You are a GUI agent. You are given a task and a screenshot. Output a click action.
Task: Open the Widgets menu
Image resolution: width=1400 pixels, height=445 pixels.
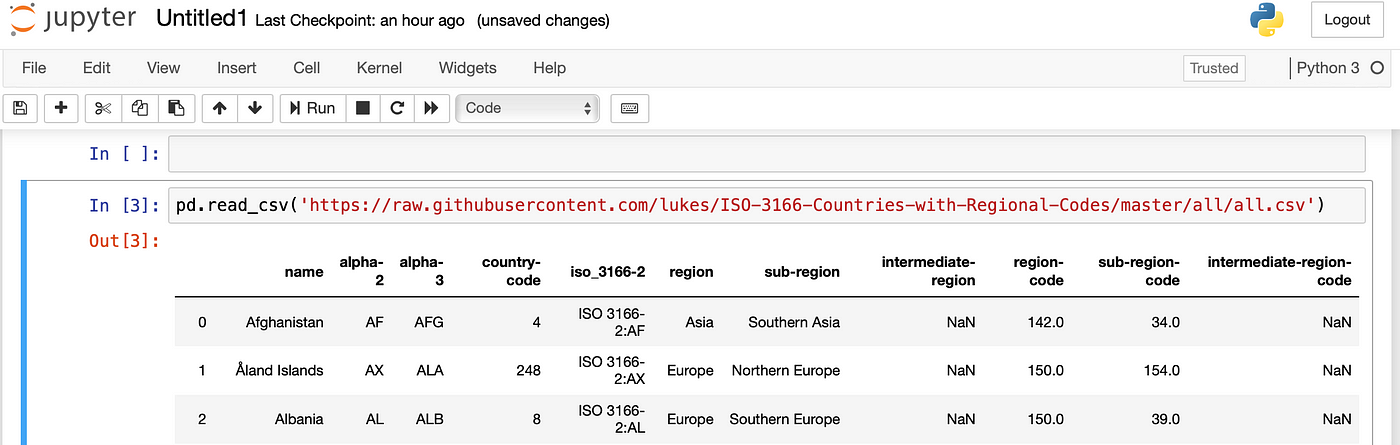[x=467, y=68]
